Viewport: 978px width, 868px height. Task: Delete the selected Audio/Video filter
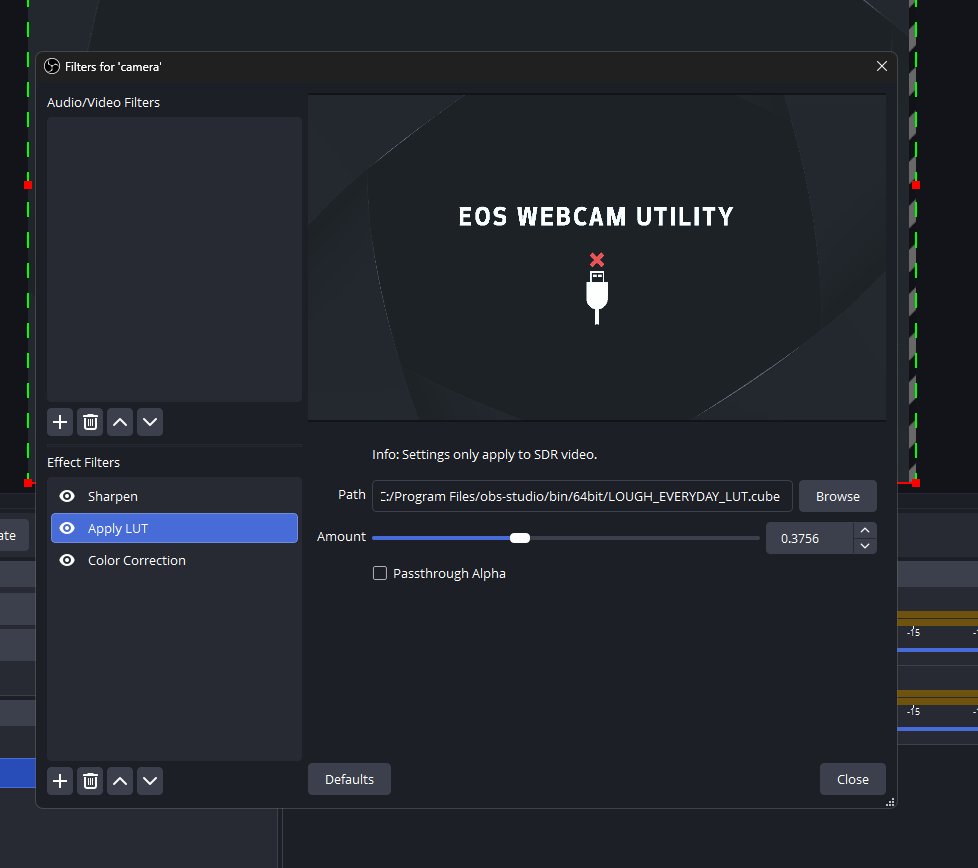(x=90, y=422)
